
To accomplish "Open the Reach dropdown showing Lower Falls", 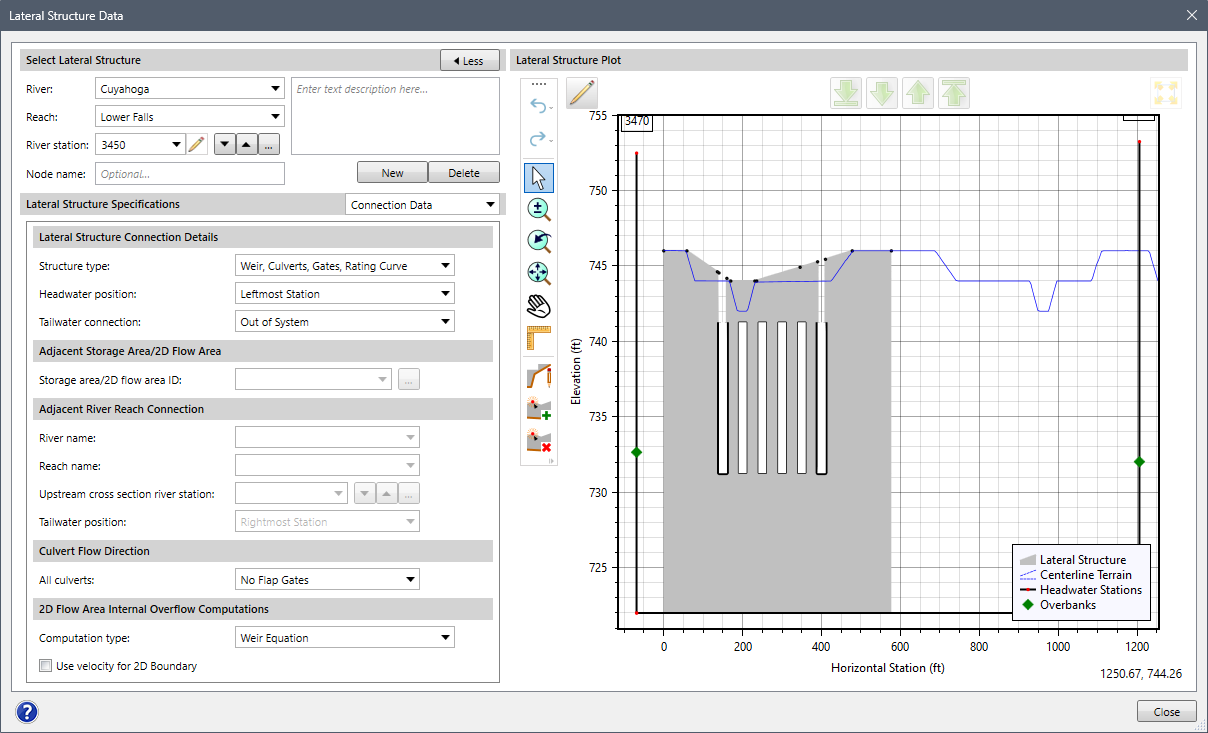I will (190, 117).
